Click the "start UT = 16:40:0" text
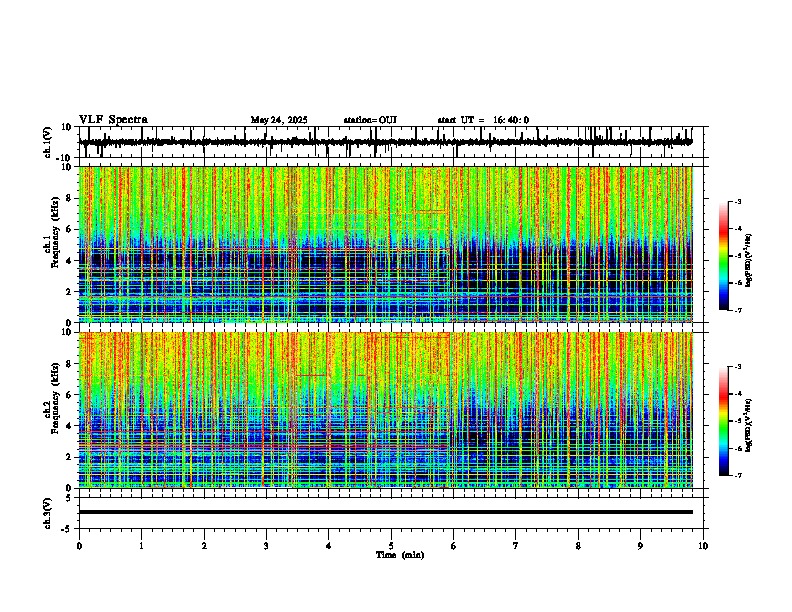The width and height of the screenshot is (792, 612). (483, 120)
